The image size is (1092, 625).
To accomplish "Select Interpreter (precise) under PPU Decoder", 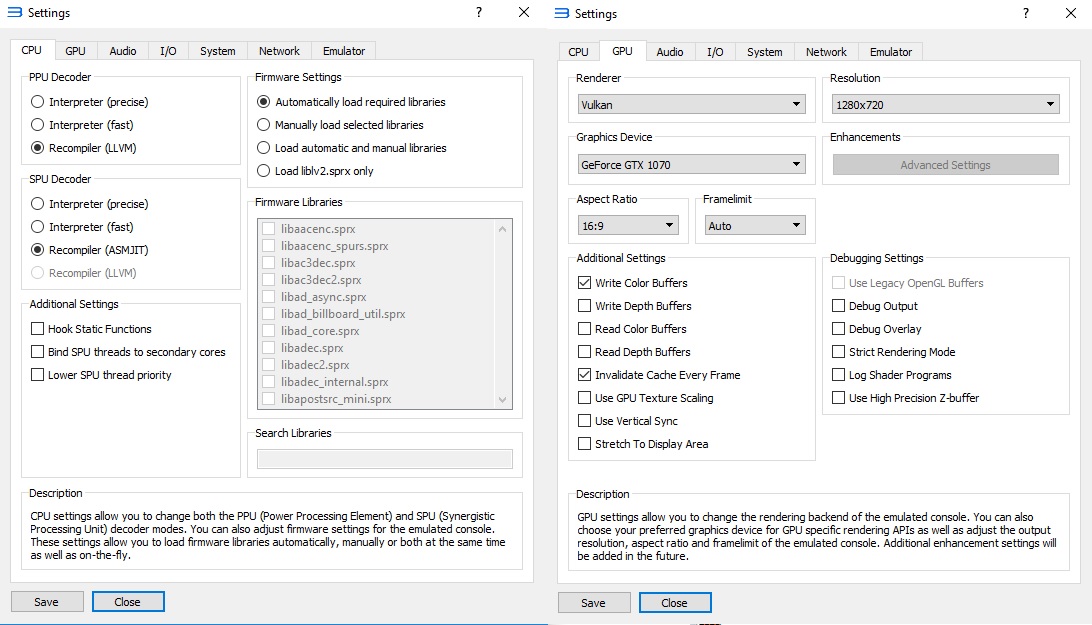I will click(x=38, y=102).
